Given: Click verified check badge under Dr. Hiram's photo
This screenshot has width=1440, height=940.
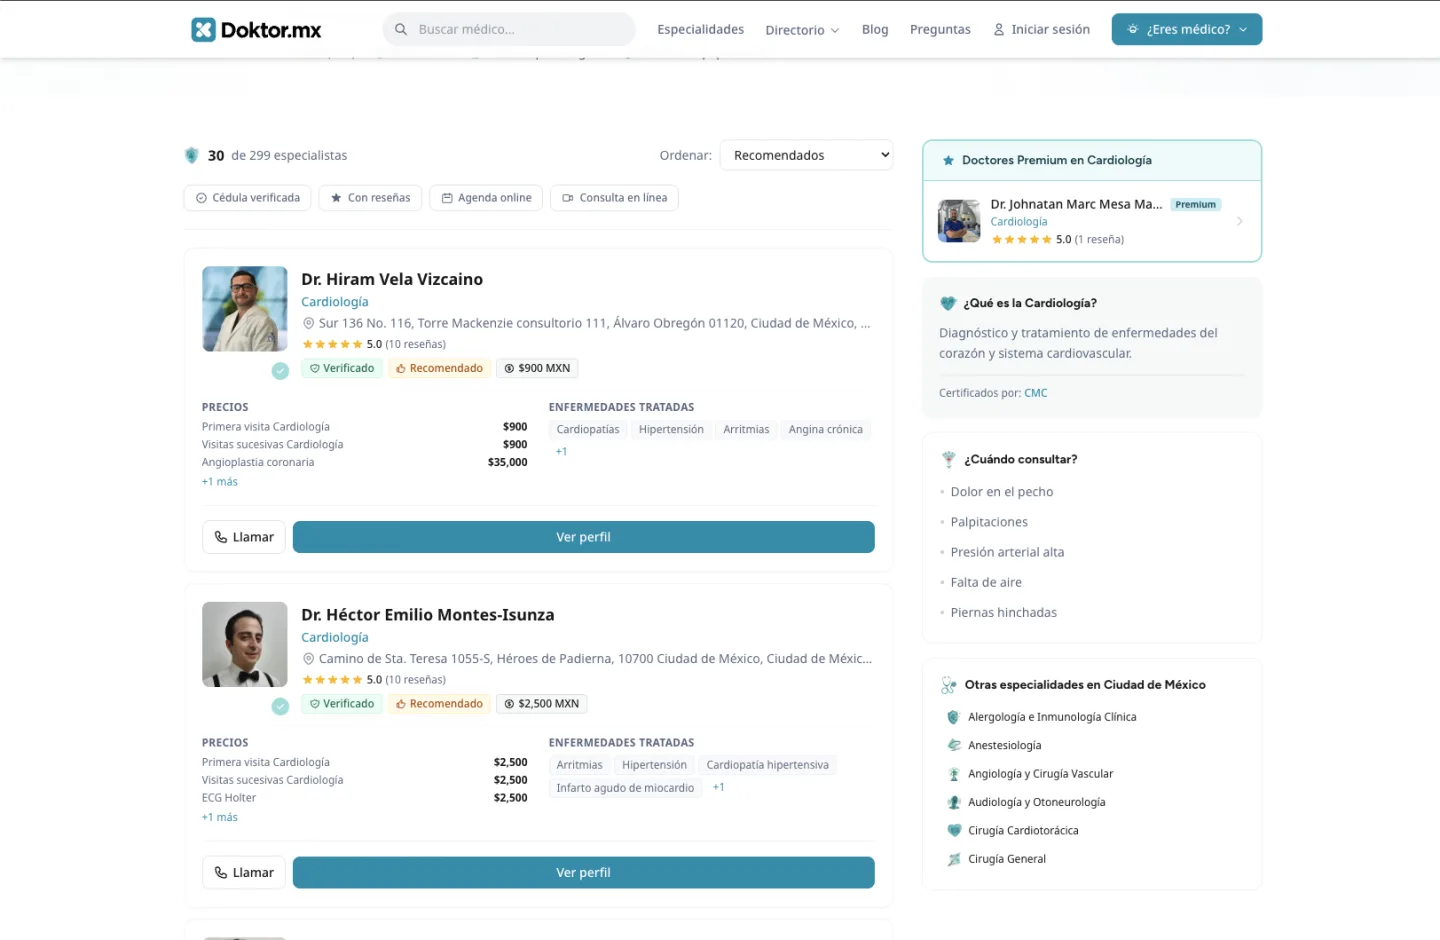Looking at the screenshot, I should [280, 371].
